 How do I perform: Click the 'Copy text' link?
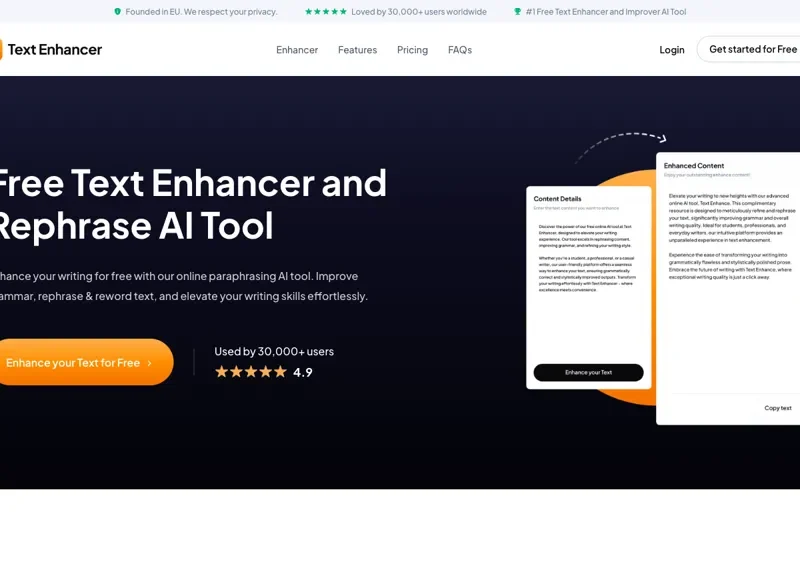click(x=777, y=407)
